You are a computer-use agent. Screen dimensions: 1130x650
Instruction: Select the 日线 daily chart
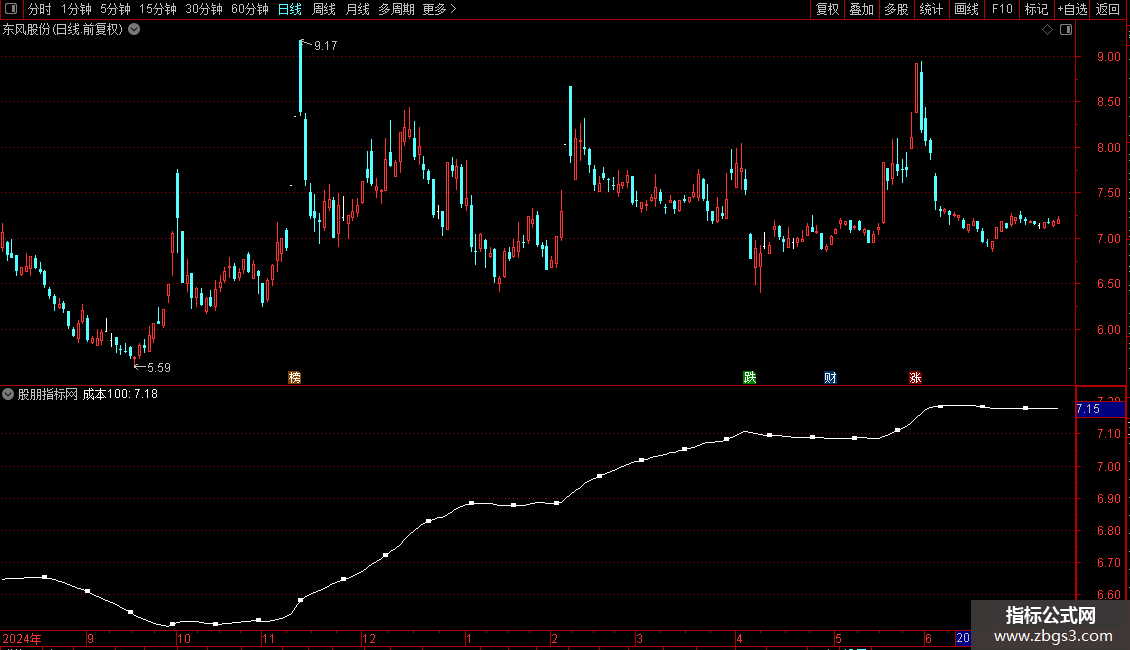[290, 9]
